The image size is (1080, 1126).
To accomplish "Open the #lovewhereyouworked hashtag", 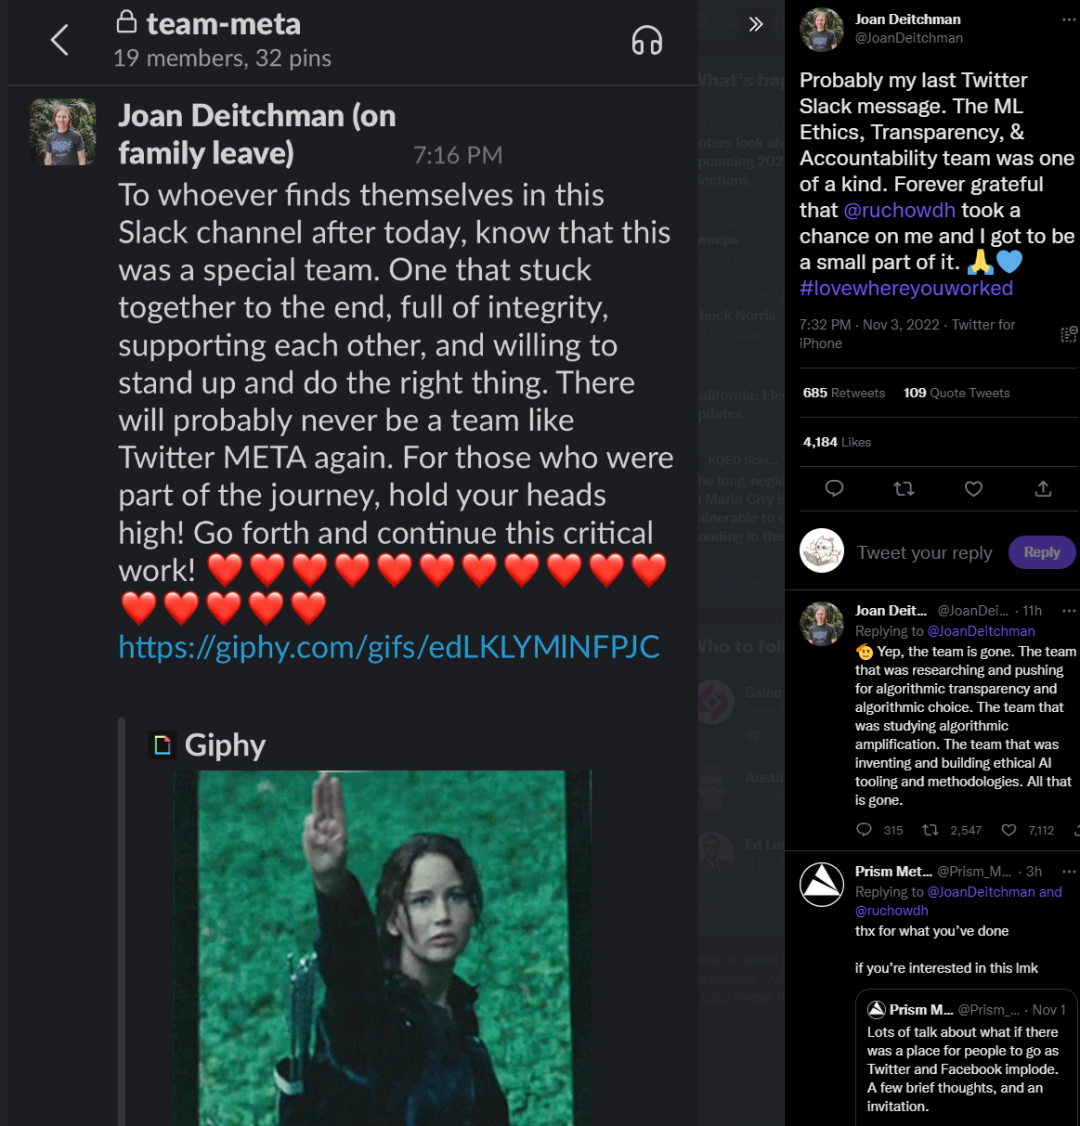I will (906, 288).
